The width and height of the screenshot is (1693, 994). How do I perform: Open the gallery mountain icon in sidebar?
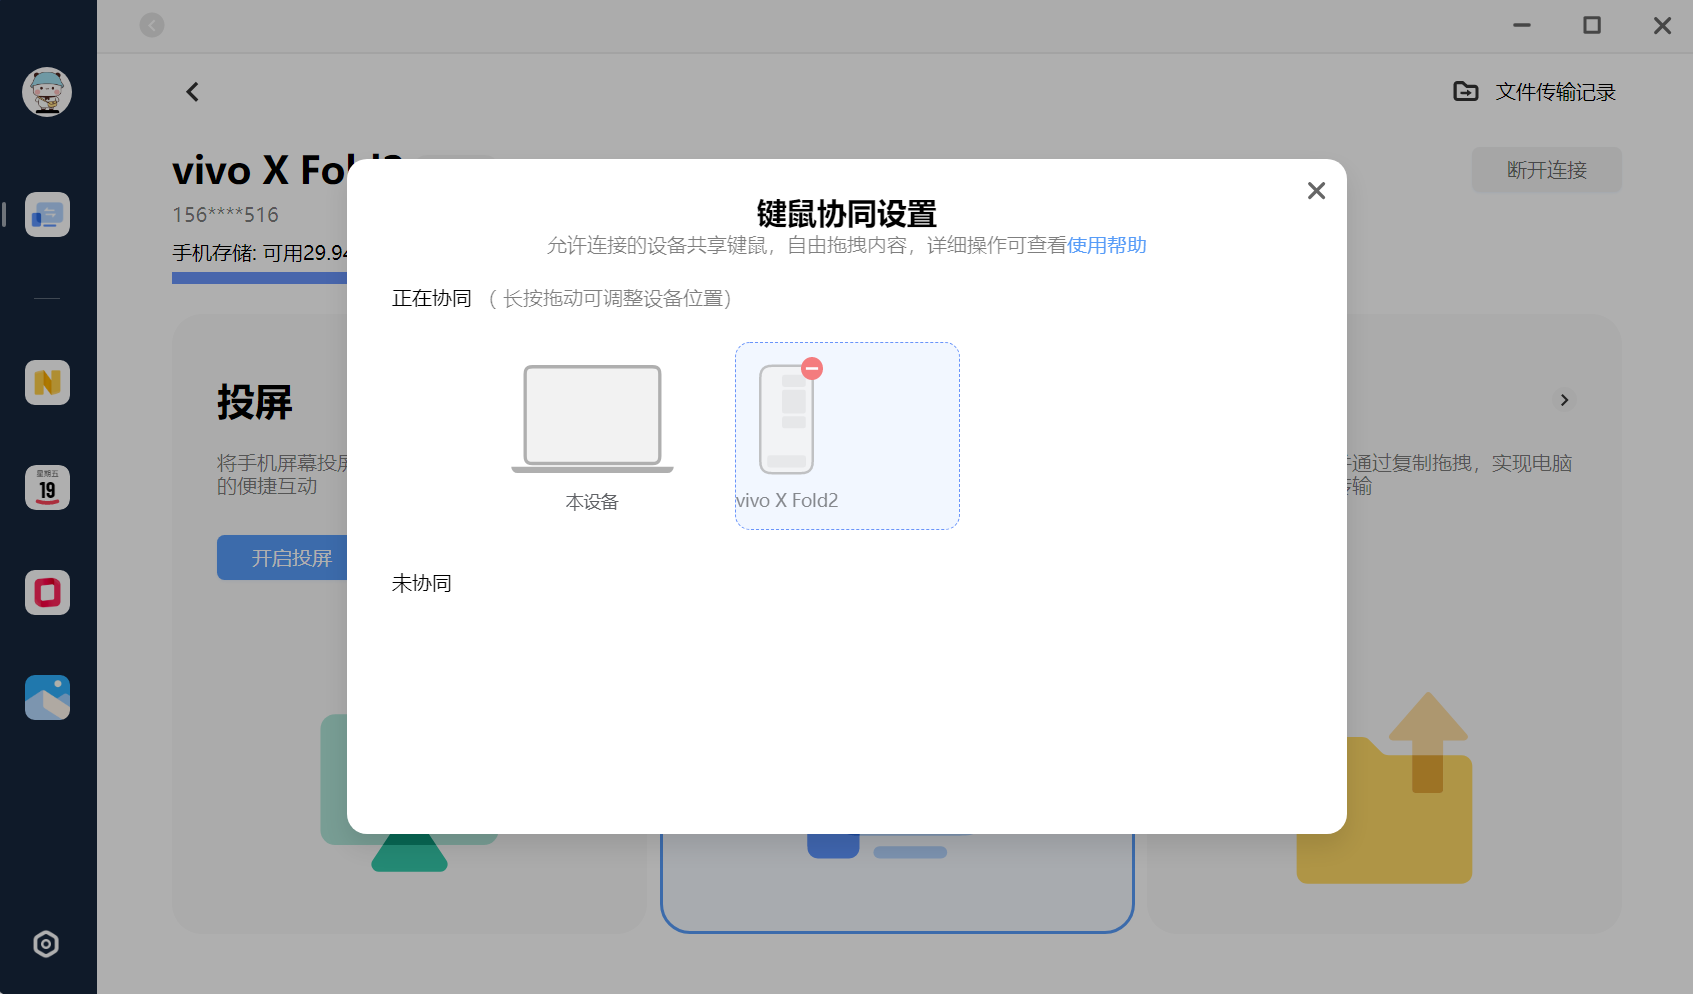[x=47, y=697]
